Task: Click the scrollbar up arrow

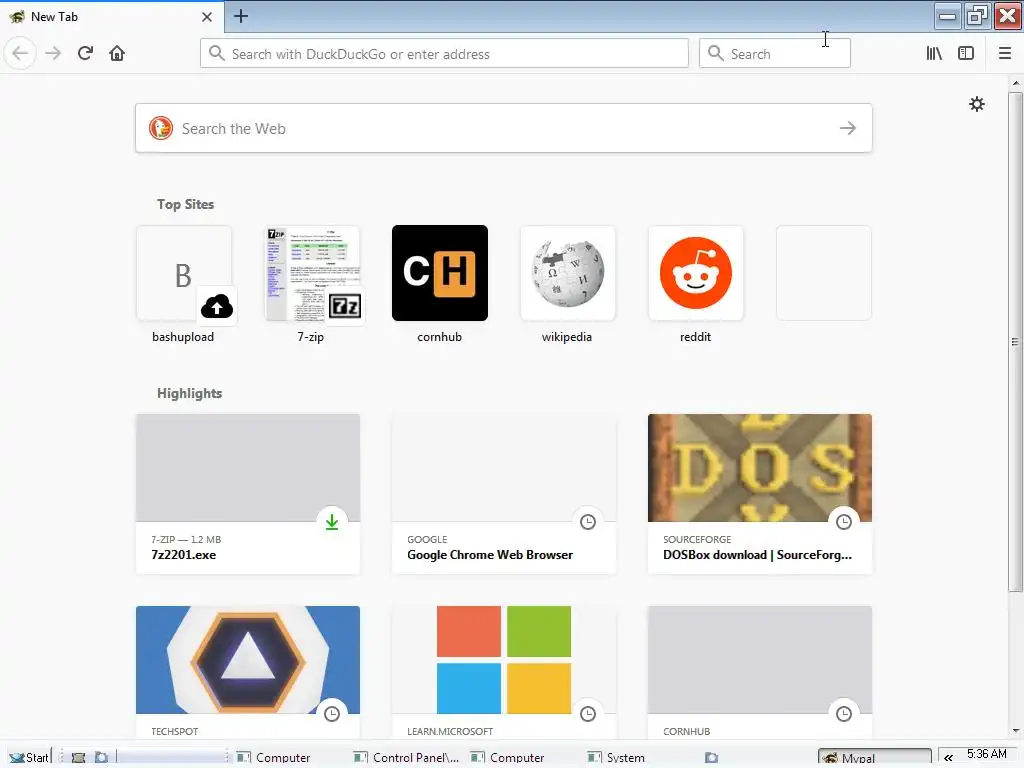Action: tap(1016, 83)
